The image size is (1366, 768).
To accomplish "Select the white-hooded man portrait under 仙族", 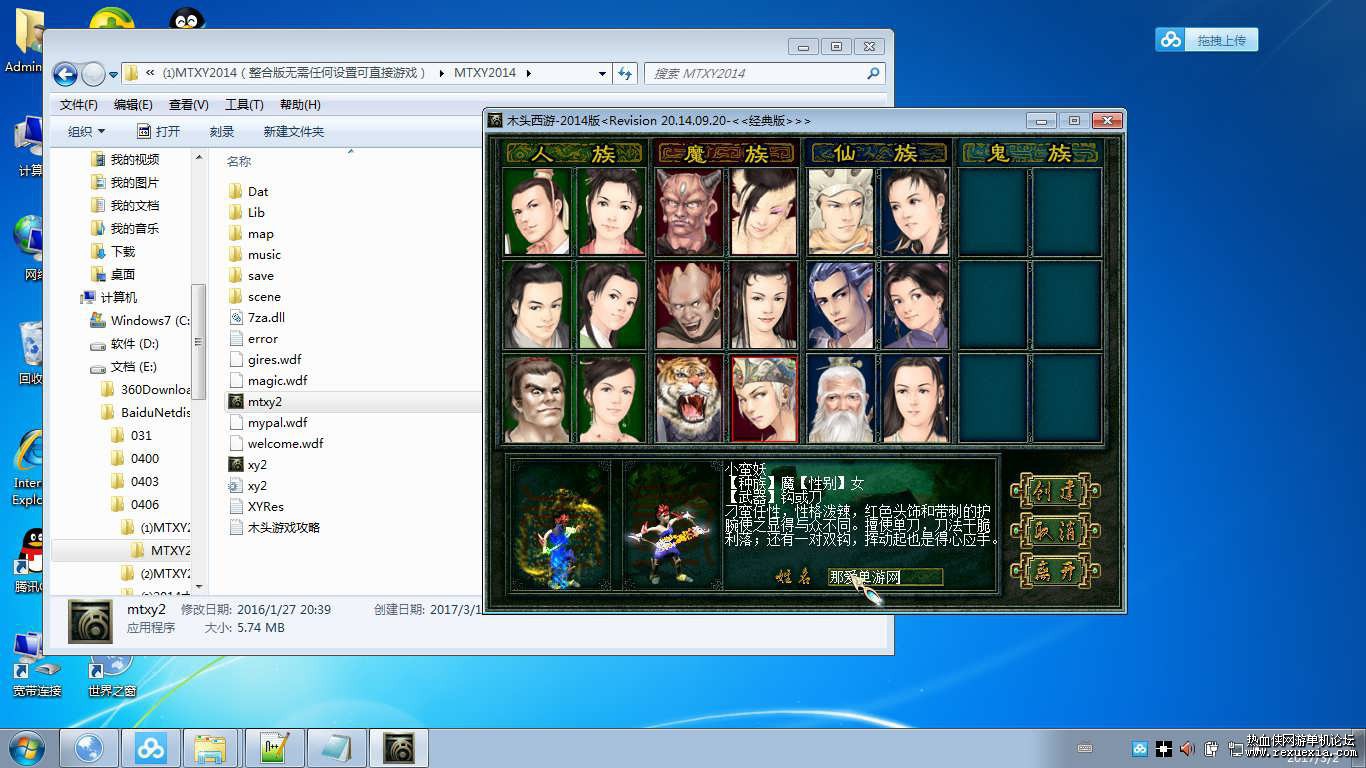I will coord(841,212).
